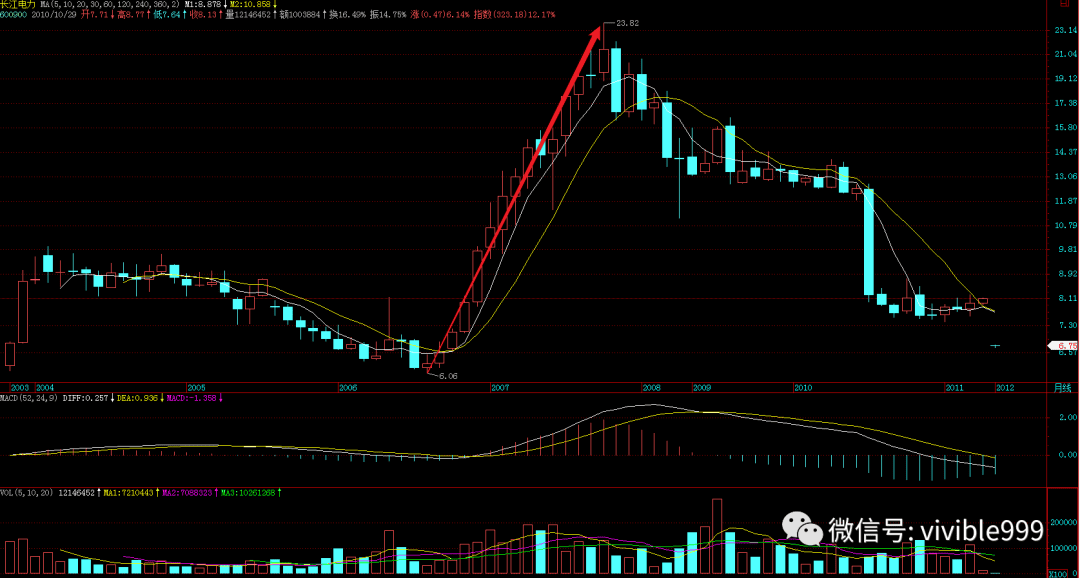Image resolution: width=1080 pixels, height=578 pixels.
Task: Click the date 2010/10/29
Action: pos(54,14)
